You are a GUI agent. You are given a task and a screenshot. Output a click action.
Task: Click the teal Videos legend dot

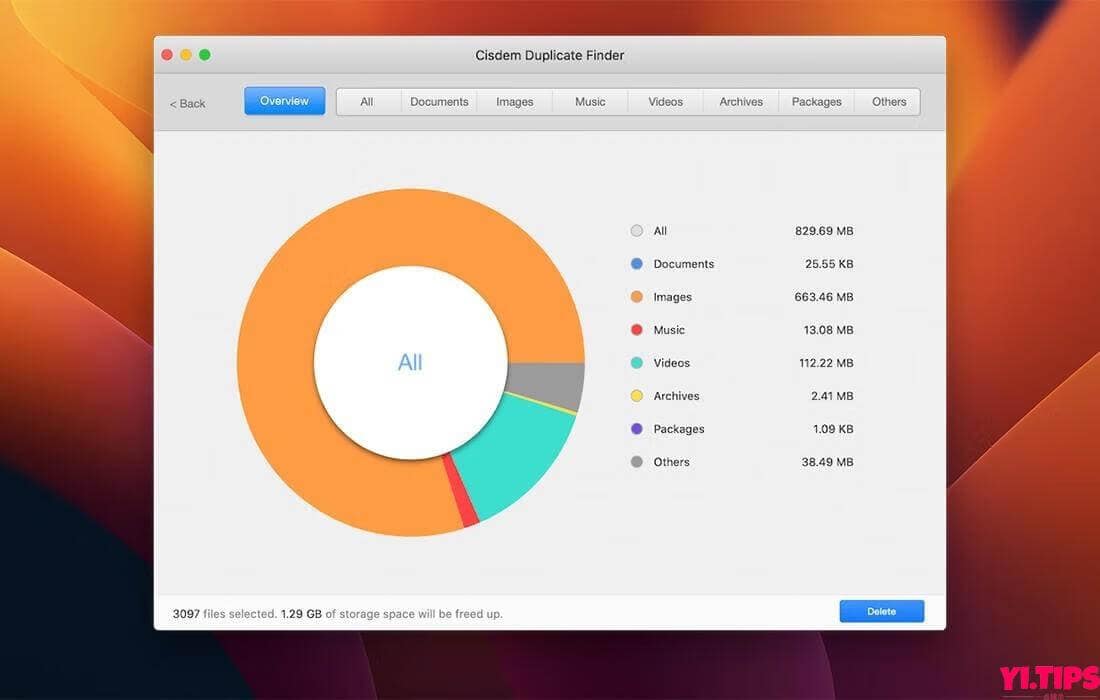[x=636, y=362]
